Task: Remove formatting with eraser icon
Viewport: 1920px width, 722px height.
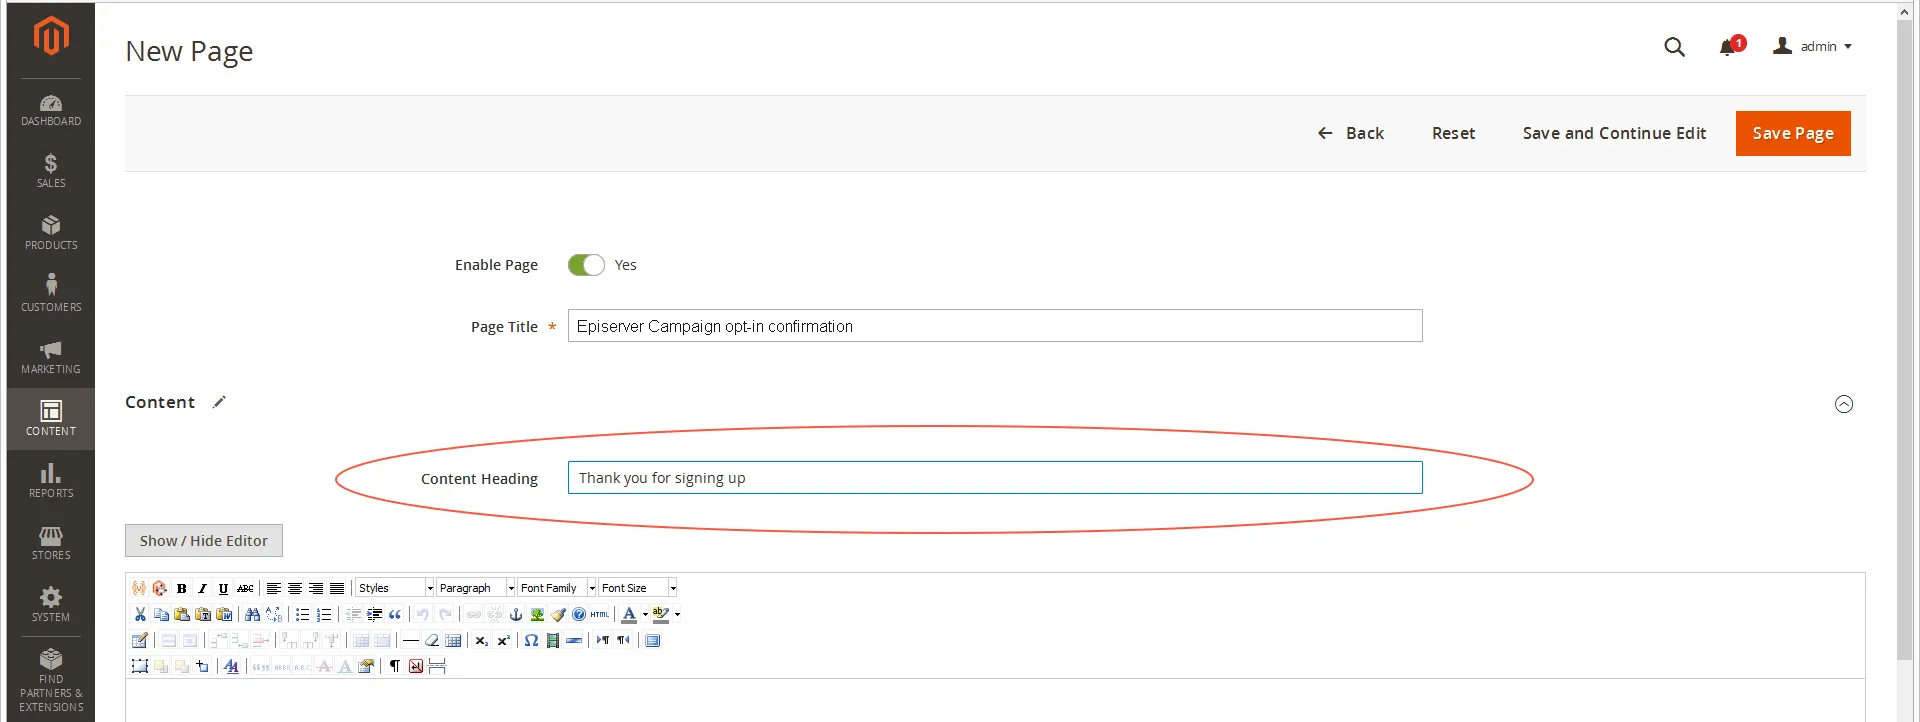Action: (432, 640)
